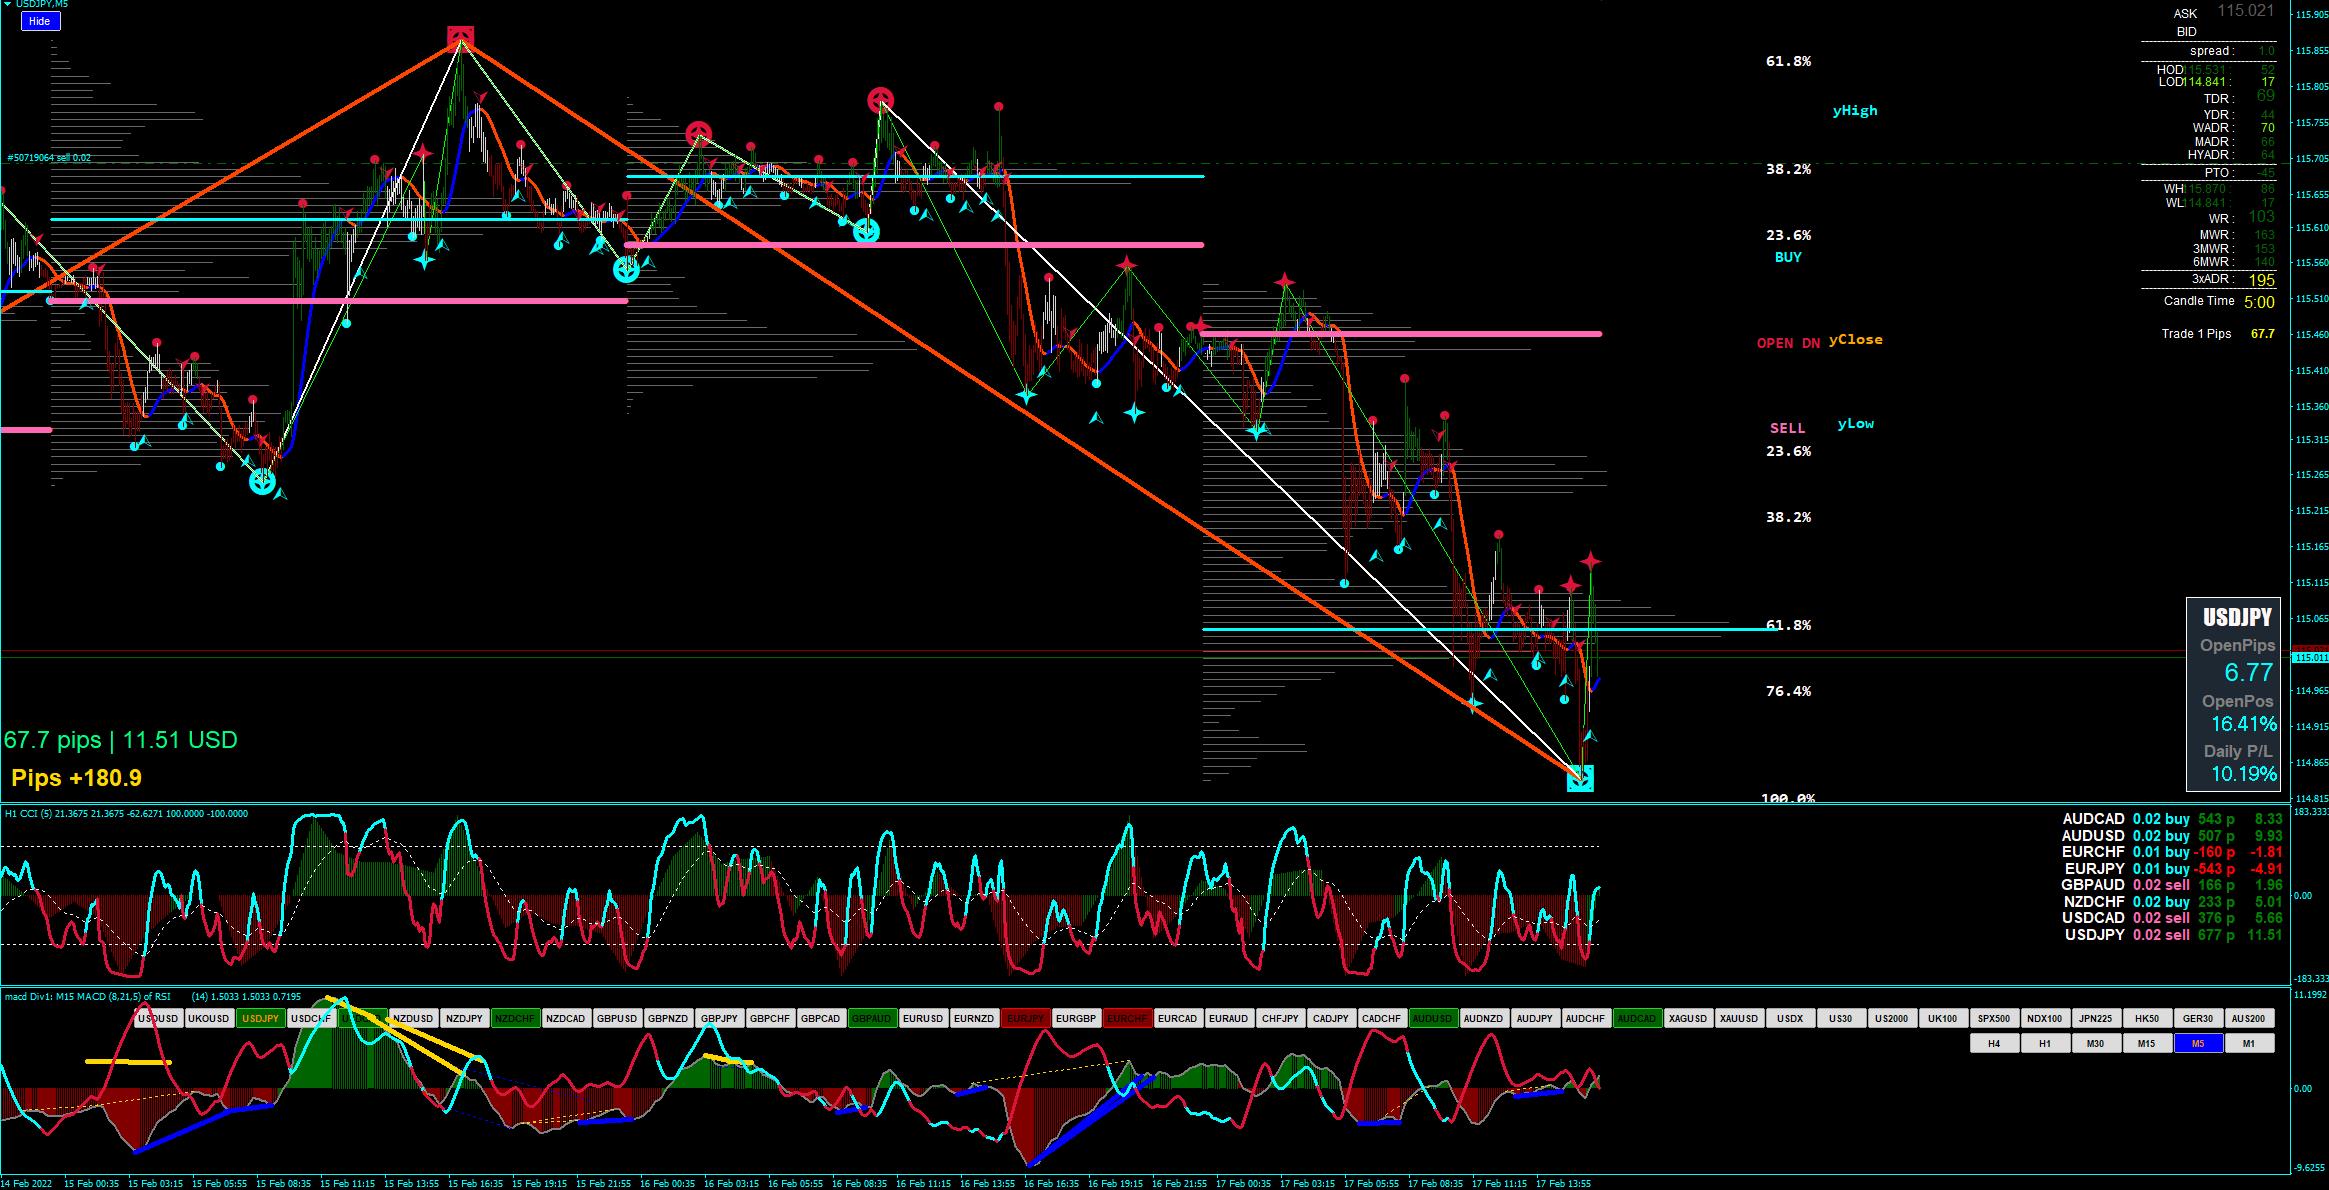
Task: Click the AUDUSD green symbol button
Action: 1432,1019
